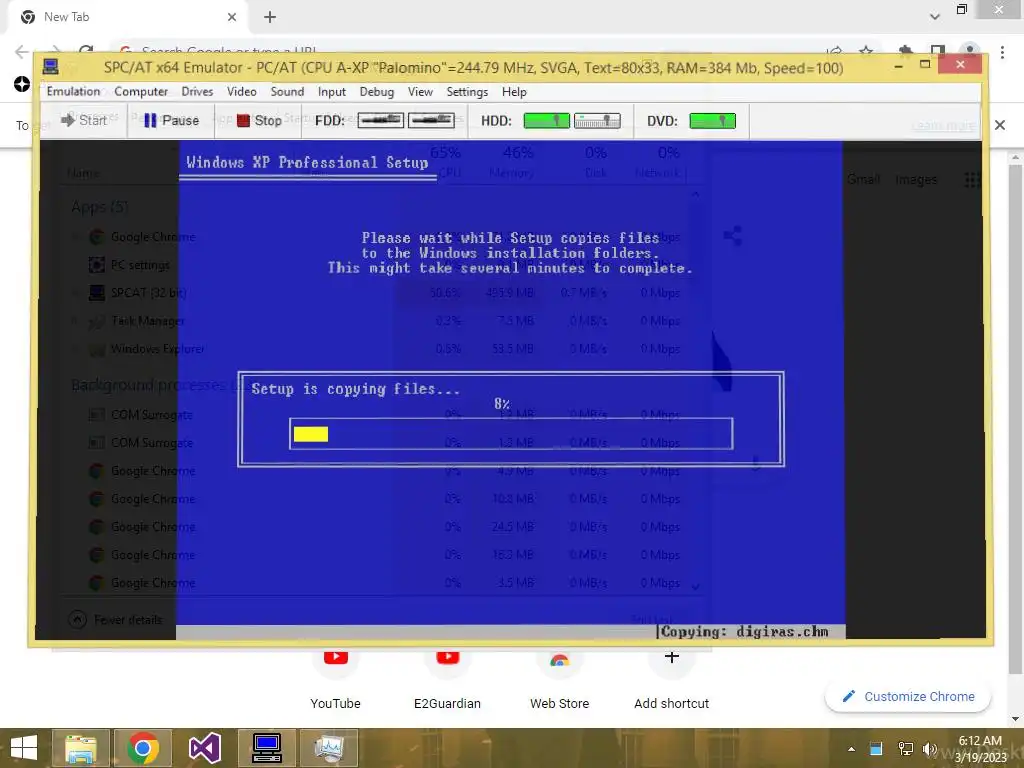Click Chrome back arrow button

tap(22, 51)
